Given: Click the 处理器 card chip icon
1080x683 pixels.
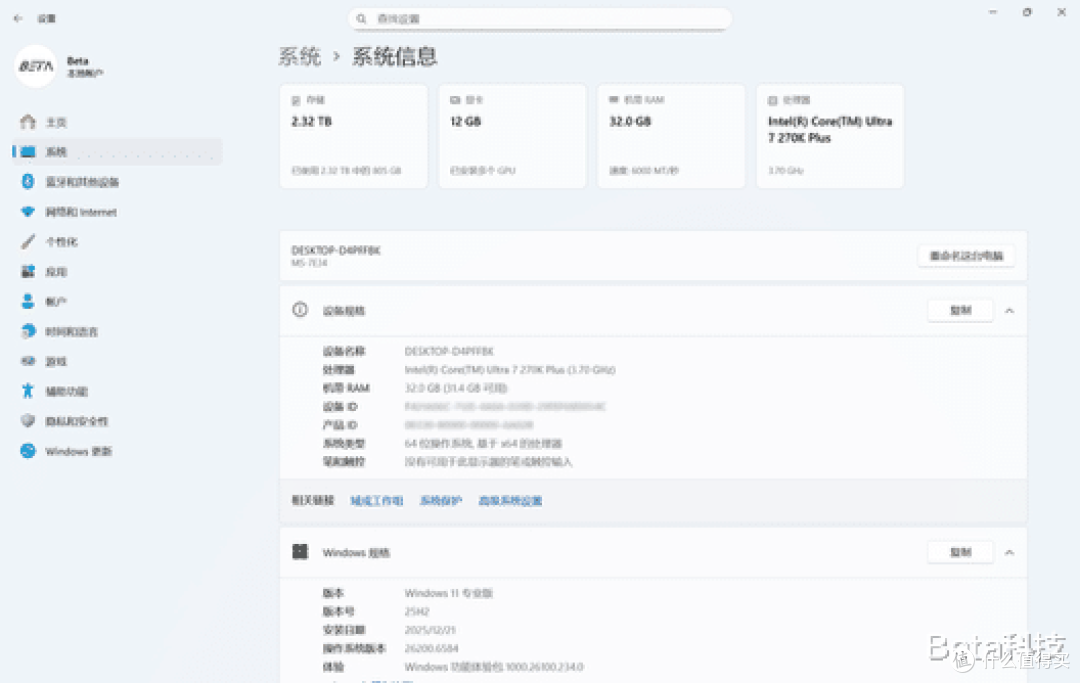Looking at the screenshot, I should [773, 101].
